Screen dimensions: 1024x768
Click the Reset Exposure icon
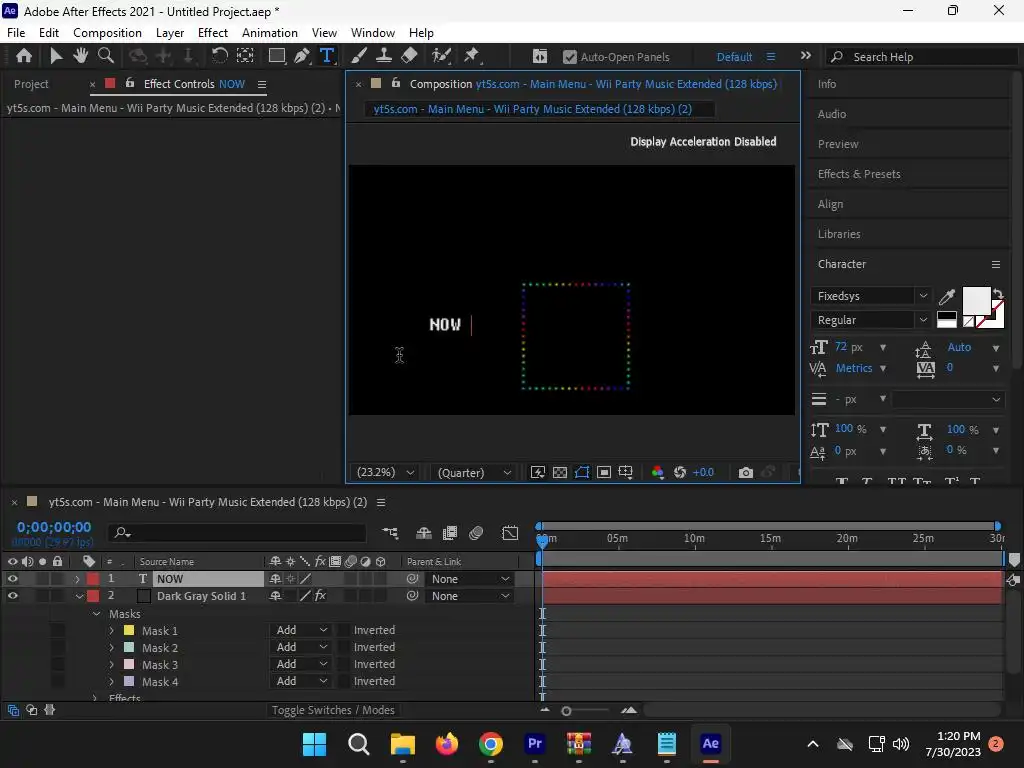pyautogui.click(x=680, y=472)
